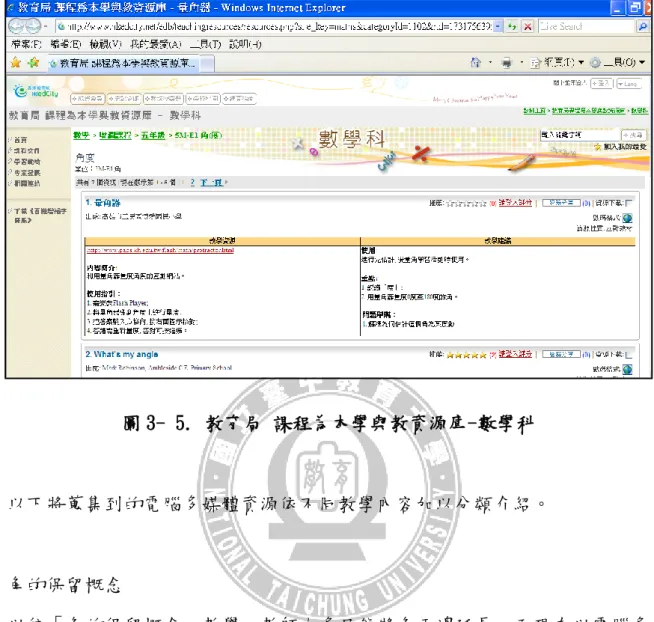Image resolution: width=654 pixels, height=622 pixels.
Task: Open the 我的最愛(A) Favorites menu
Action: click(156, 44)
